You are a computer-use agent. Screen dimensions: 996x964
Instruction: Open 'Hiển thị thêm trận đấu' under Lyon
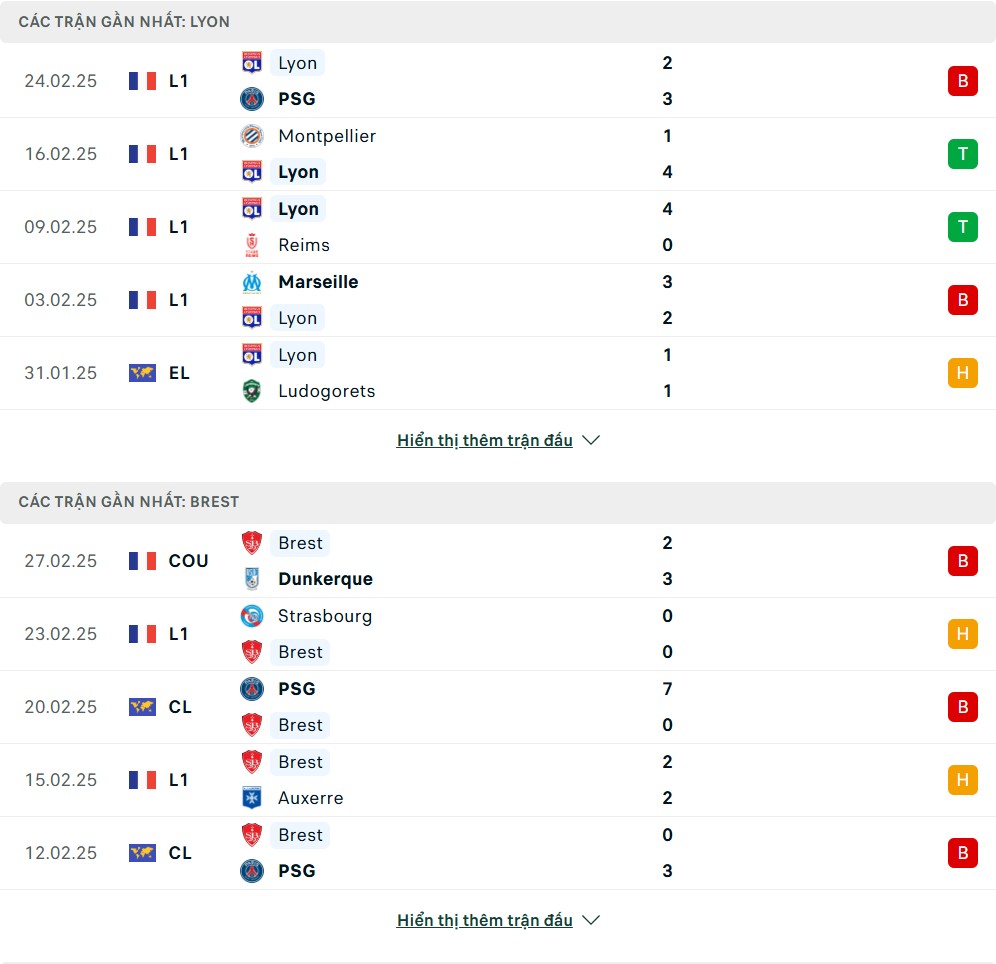pyautogui.click(x=485, y=440)
